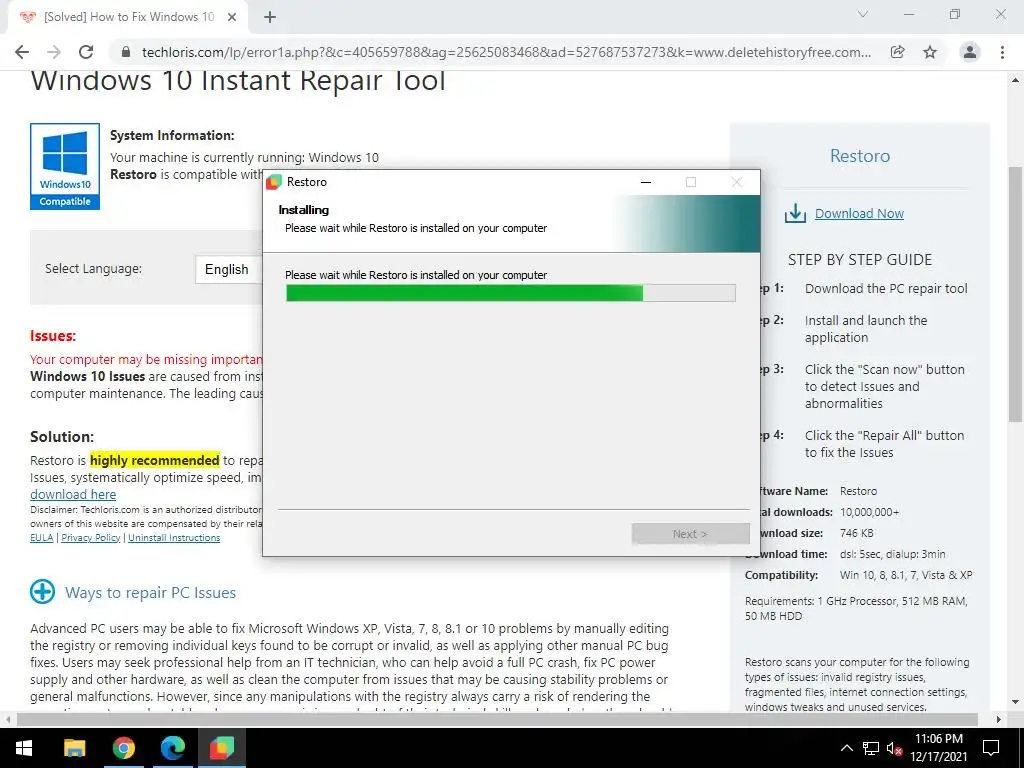Click the Restoro installer logo icon

click(274, 182)
